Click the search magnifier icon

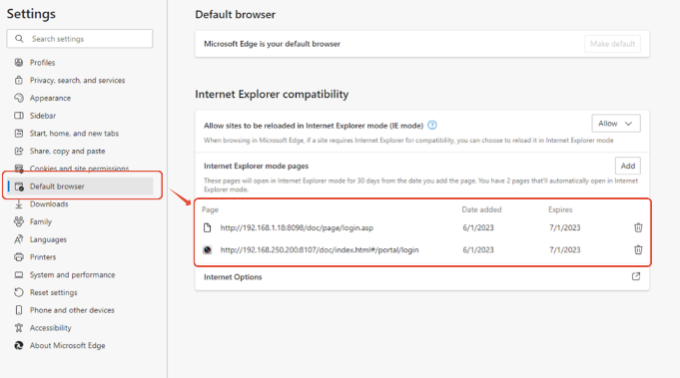pyautogui.click(x=19, y=39)
